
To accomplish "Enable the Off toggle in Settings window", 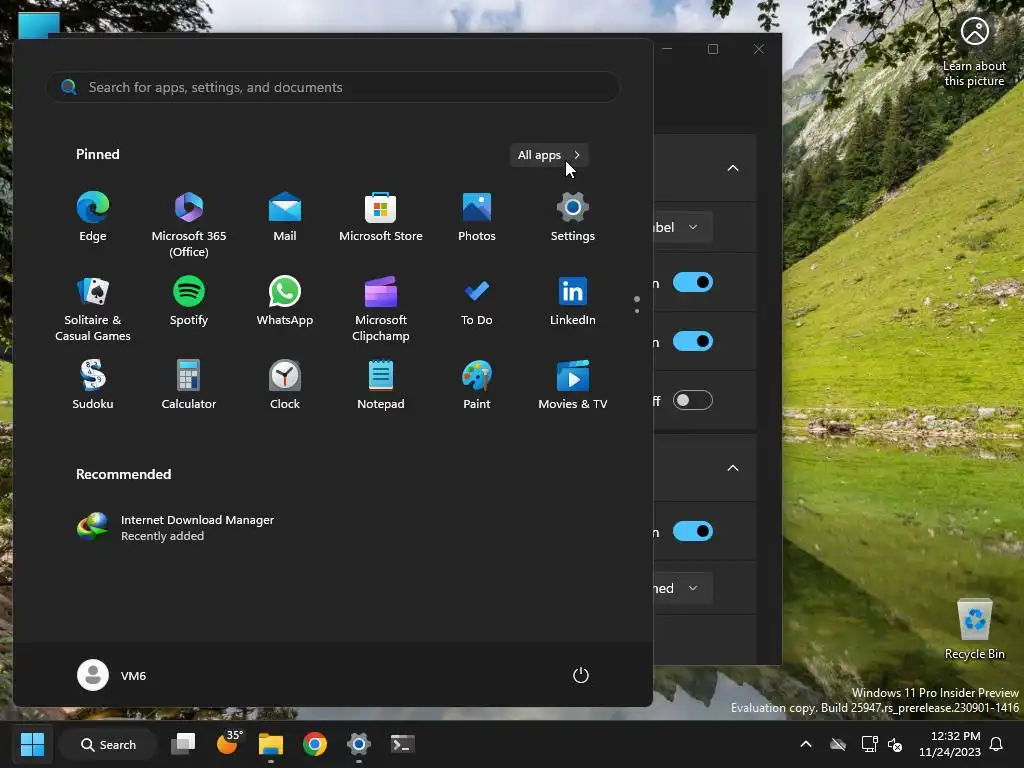I will pyautogui.click(x=693, y=400).
